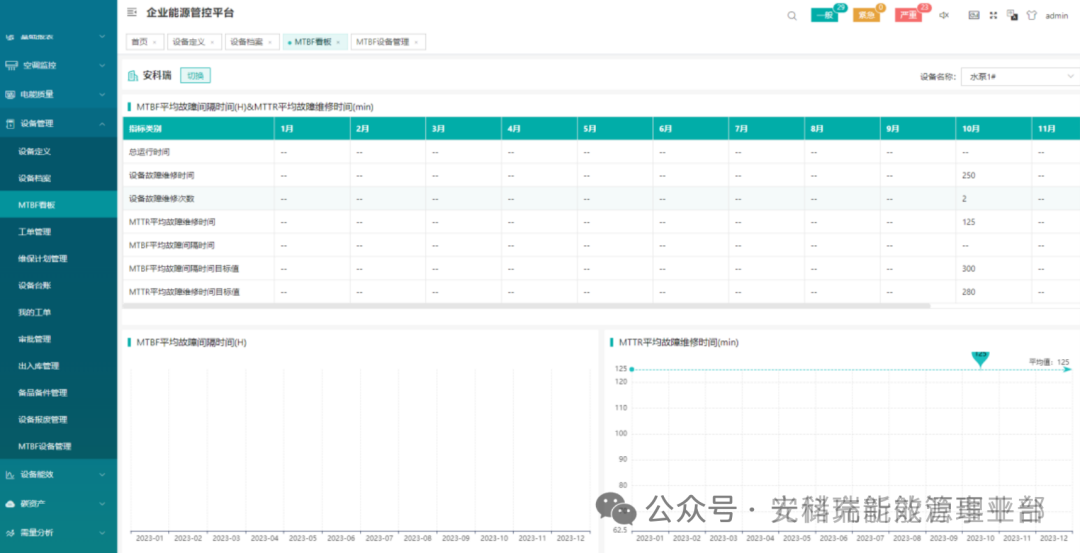Switch language with the translate icon
This screenshot has height=553, width=1080.
pyautogui.click(x=1012, y=15)
